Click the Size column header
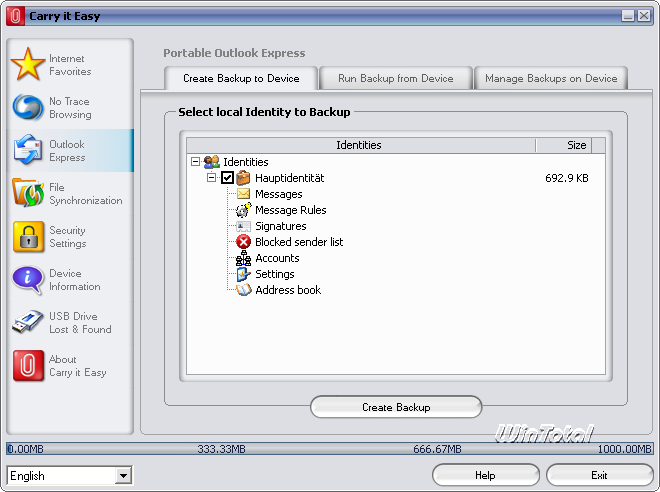The height and width of the screenshot is (492, 660). click(x=564, y=145)
